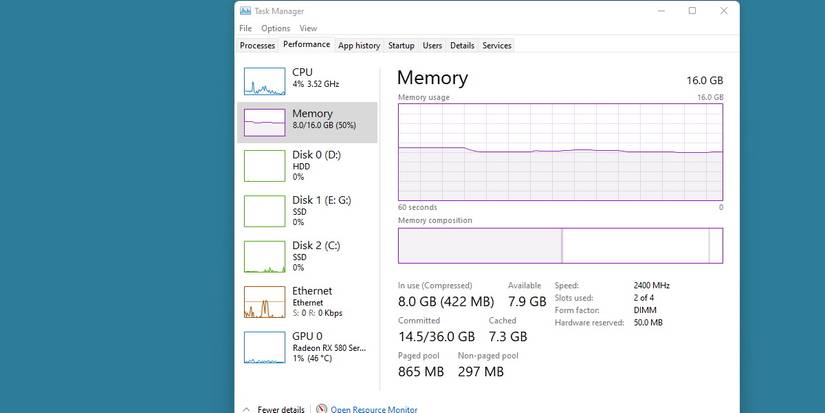Select the CPU usage graph thumbnail
825x413 pixels.
click(x=265, y=82)
